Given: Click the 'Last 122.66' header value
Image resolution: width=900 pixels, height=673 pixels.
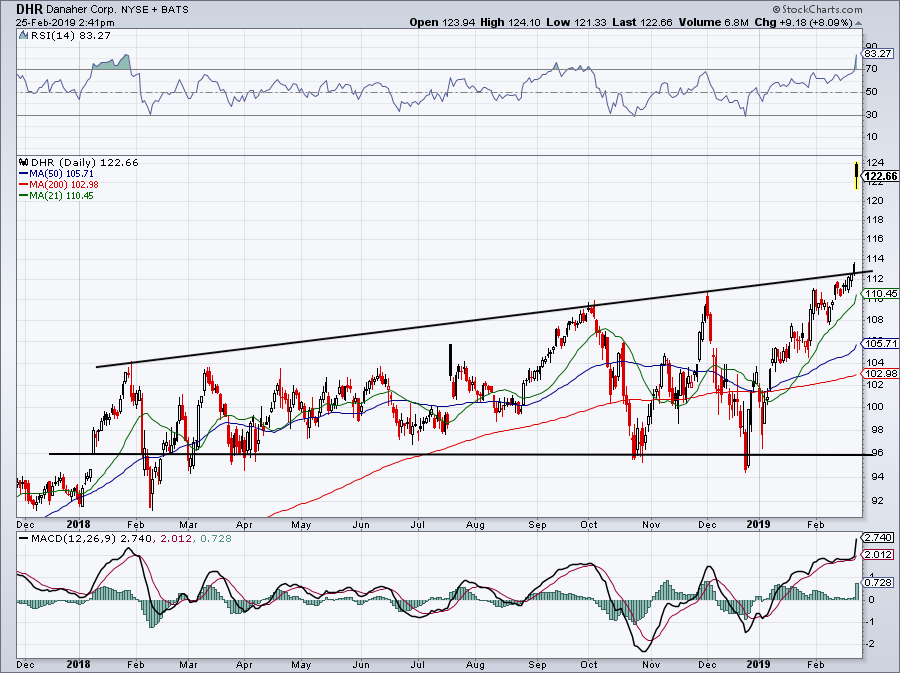Looking at the screenshot, I should coord(642,22).
